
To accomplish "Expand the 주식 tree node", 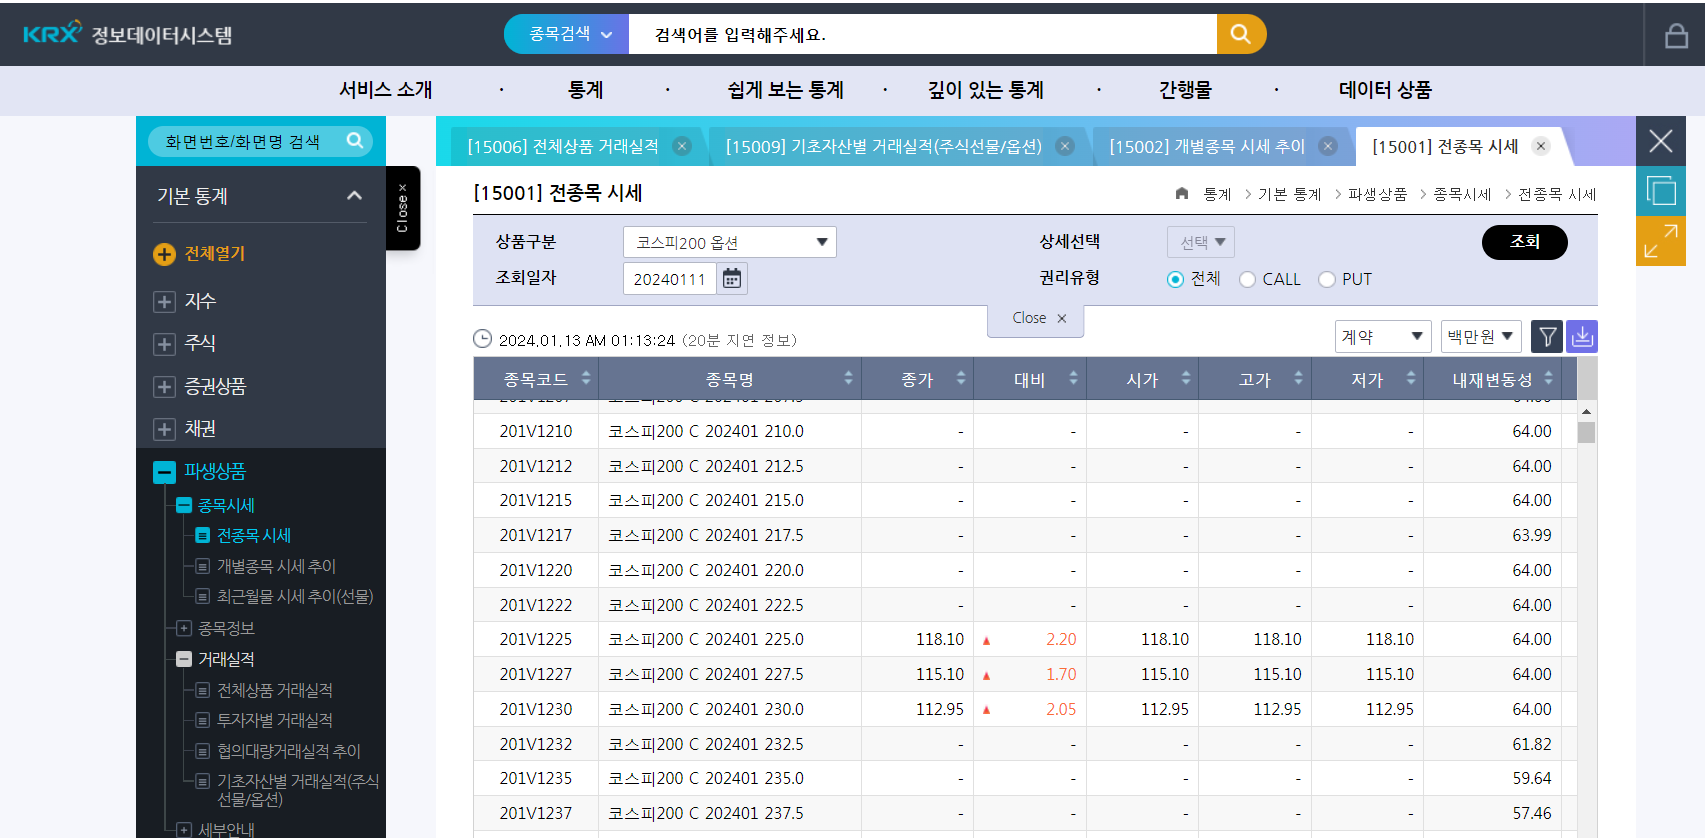I will tap(165, 344).
